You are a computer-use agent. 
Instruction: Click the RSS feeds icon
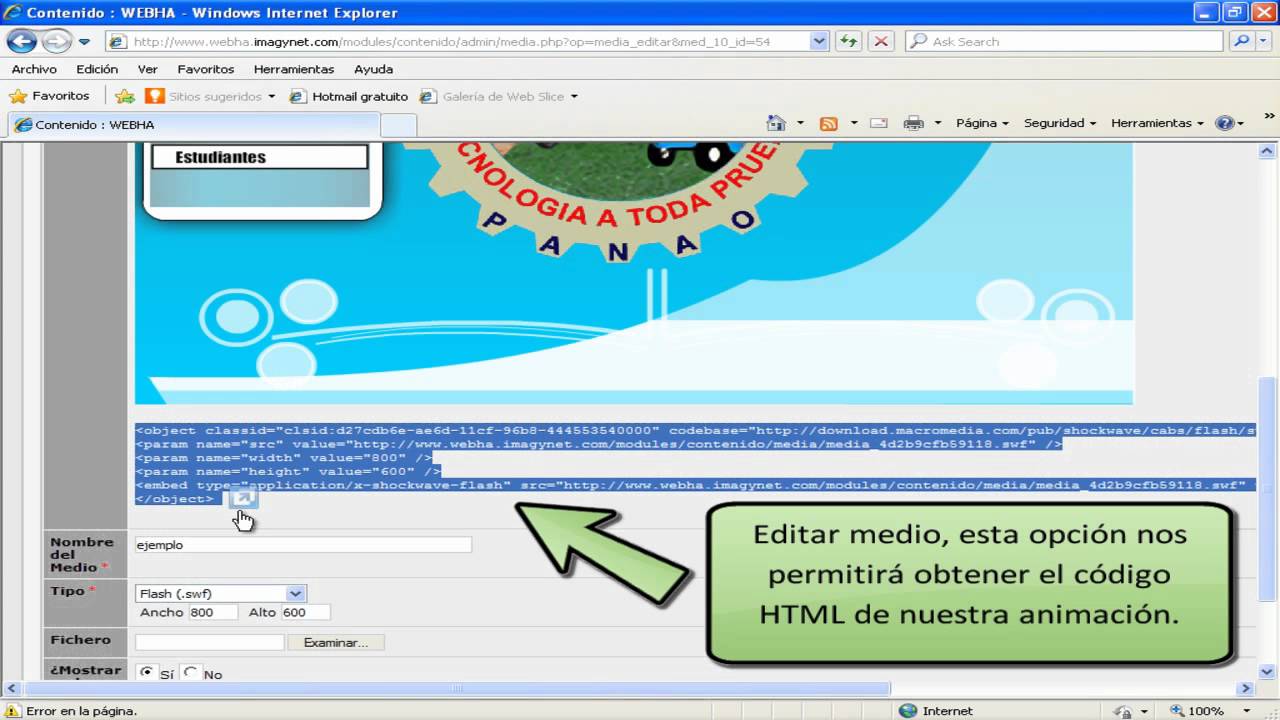828,123
